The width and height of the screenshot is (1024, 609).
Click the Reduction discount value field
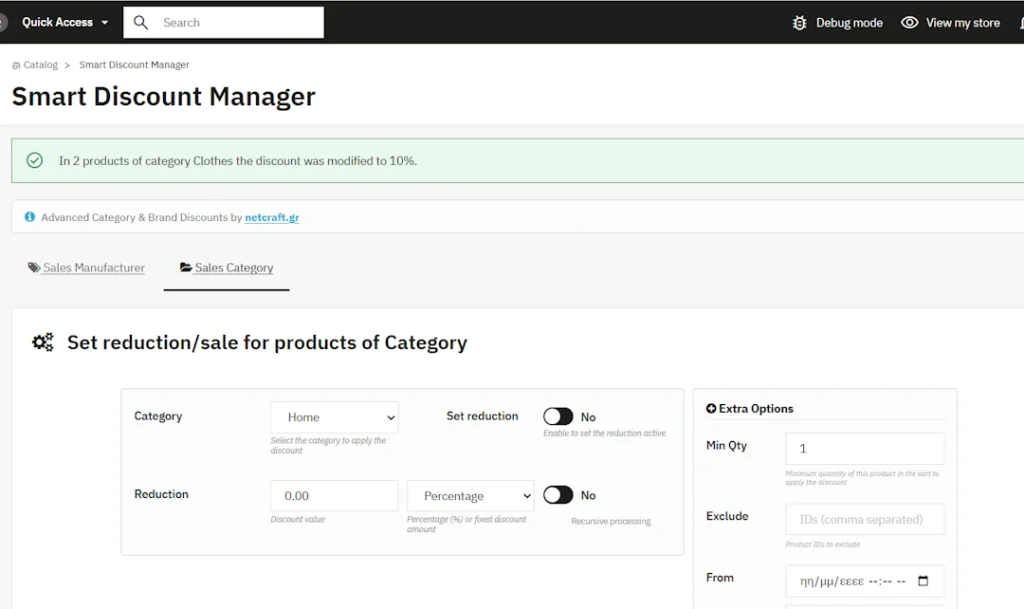coord(334,496)
